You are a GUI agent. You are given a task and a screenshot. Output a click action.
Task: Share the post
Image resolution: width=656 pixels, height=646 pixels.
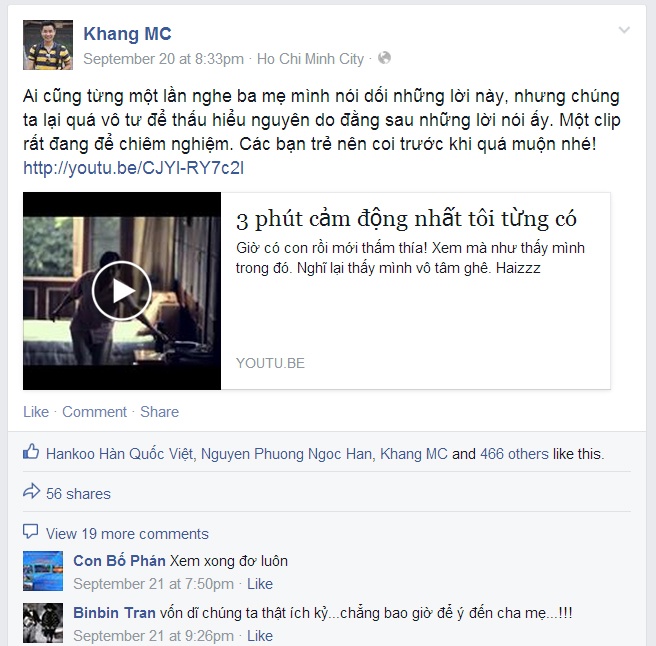pos(159,412)
